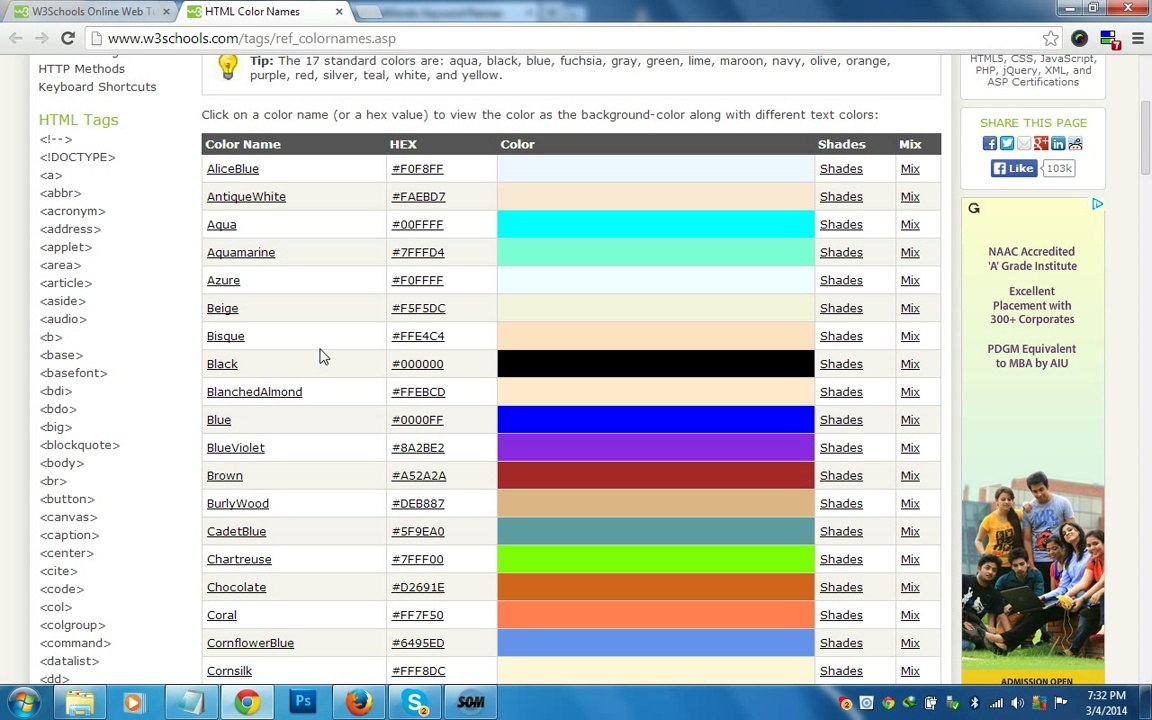Click the AdChoices icon on the ad
1152x720 pixels.
1098,204
